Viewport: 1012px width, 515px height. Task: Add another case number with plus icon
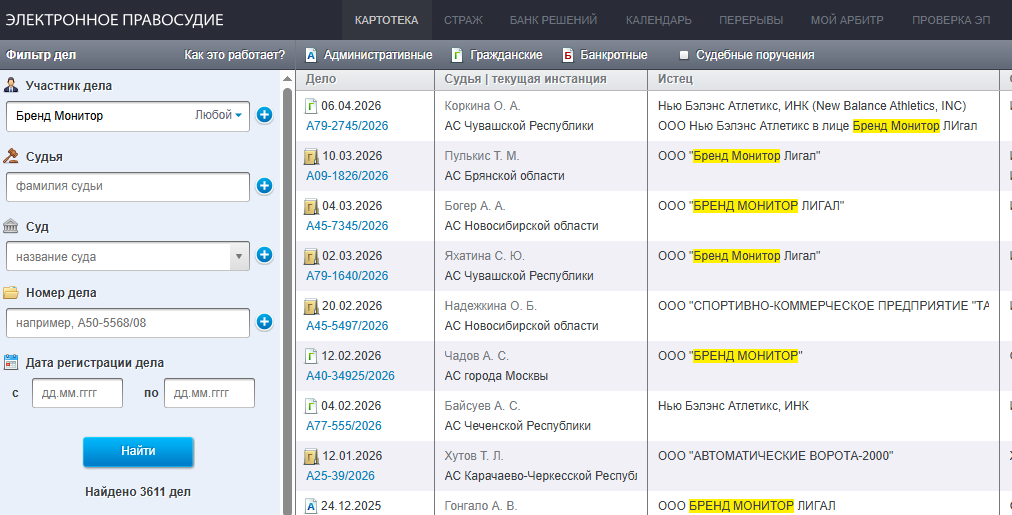264,321
